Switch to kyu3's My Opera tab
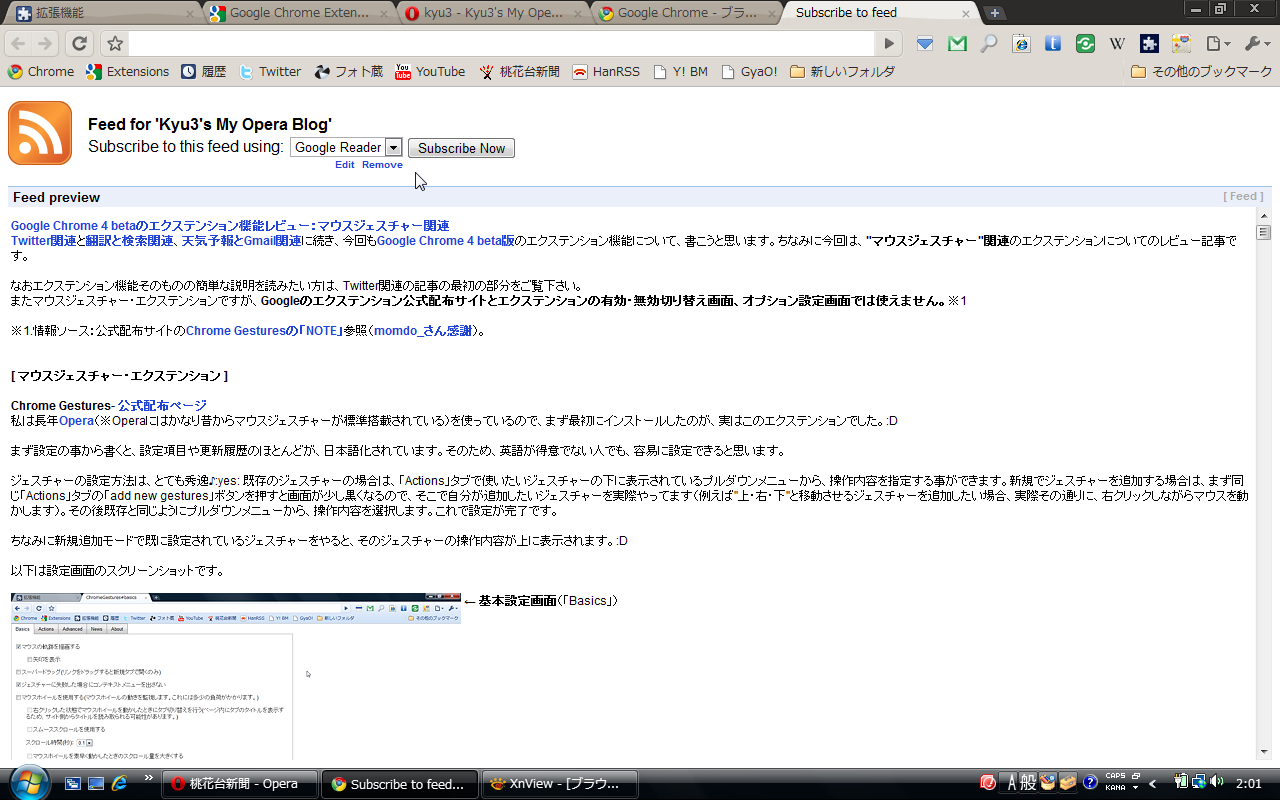 point(493,13)
